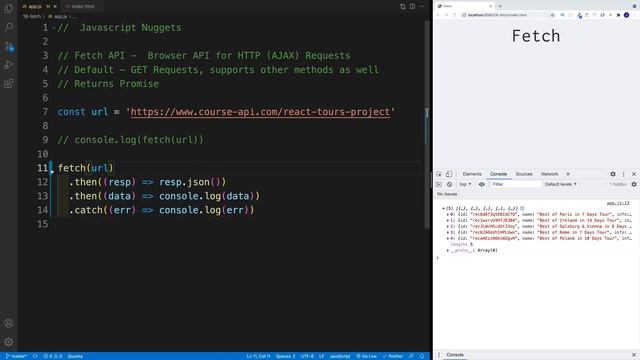This screenshot has width=640, height=360.
Task: Click the browser back arrow
Action: tap(438, 15)
